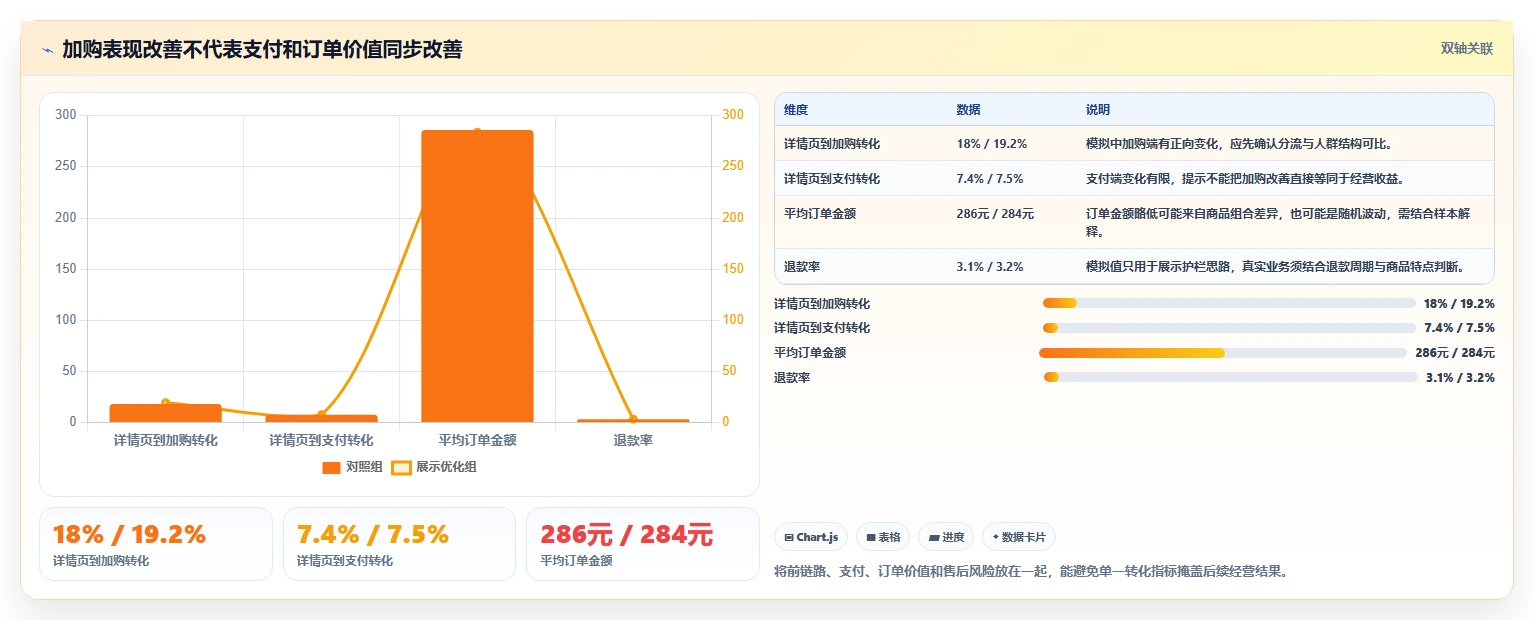This screenshot has height=620, width=1534.
Task: Click the 数据卡片 tag chip
Action: [x=1019, y=537]
